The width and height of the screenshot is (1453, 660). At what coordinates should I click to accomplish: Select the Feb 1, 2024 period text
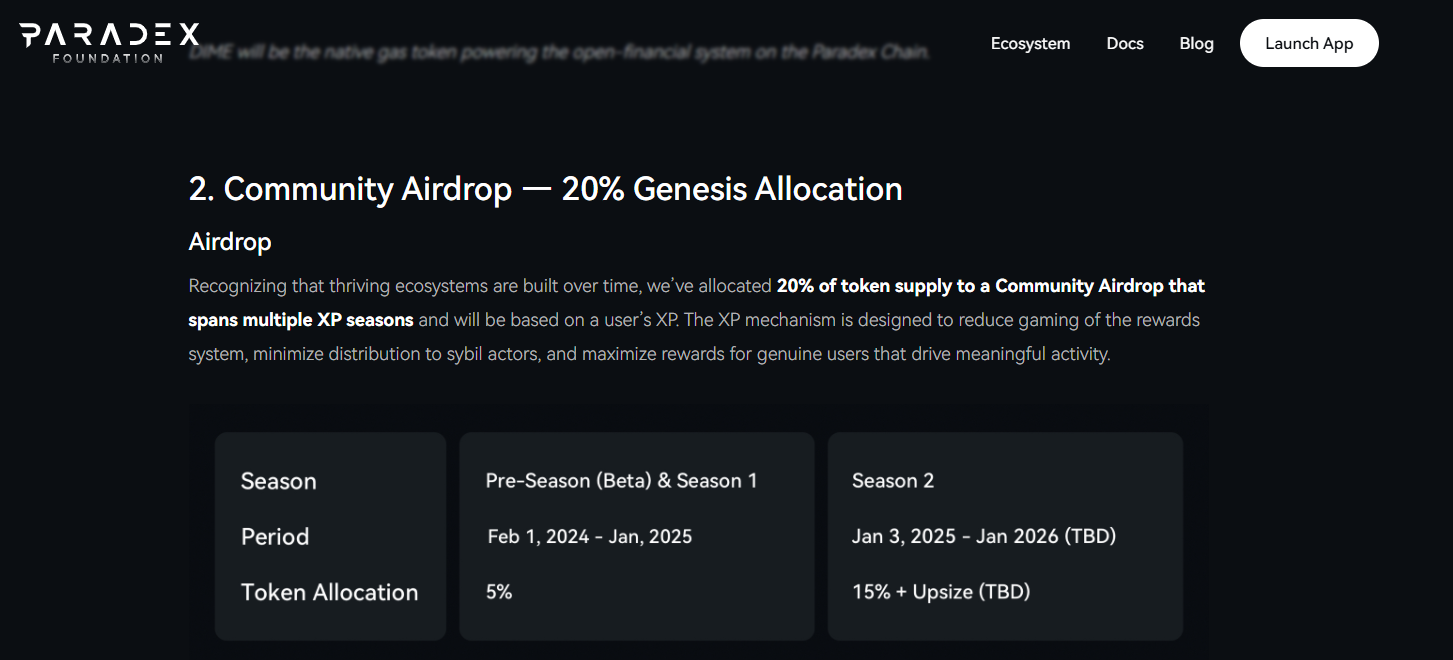pyautogui.click(x=590, y=536)
